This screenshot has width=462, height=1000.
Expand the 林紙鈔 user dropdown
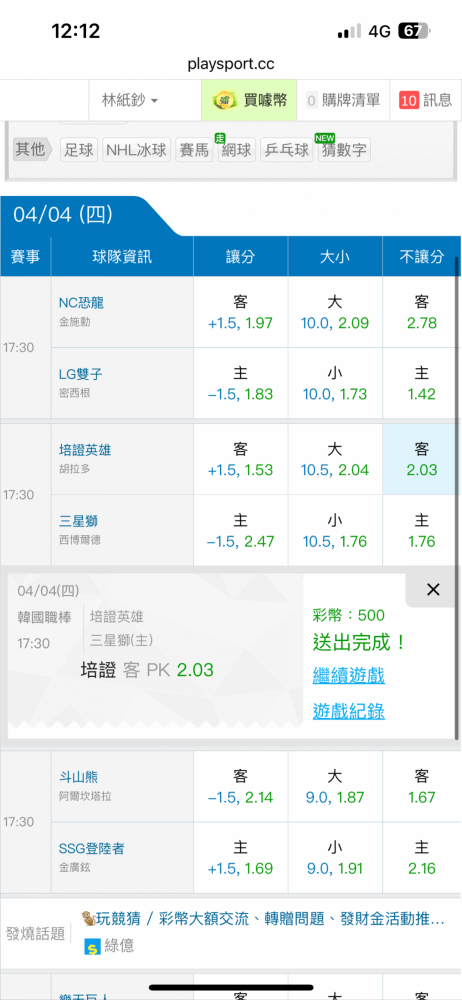[130, 100]
